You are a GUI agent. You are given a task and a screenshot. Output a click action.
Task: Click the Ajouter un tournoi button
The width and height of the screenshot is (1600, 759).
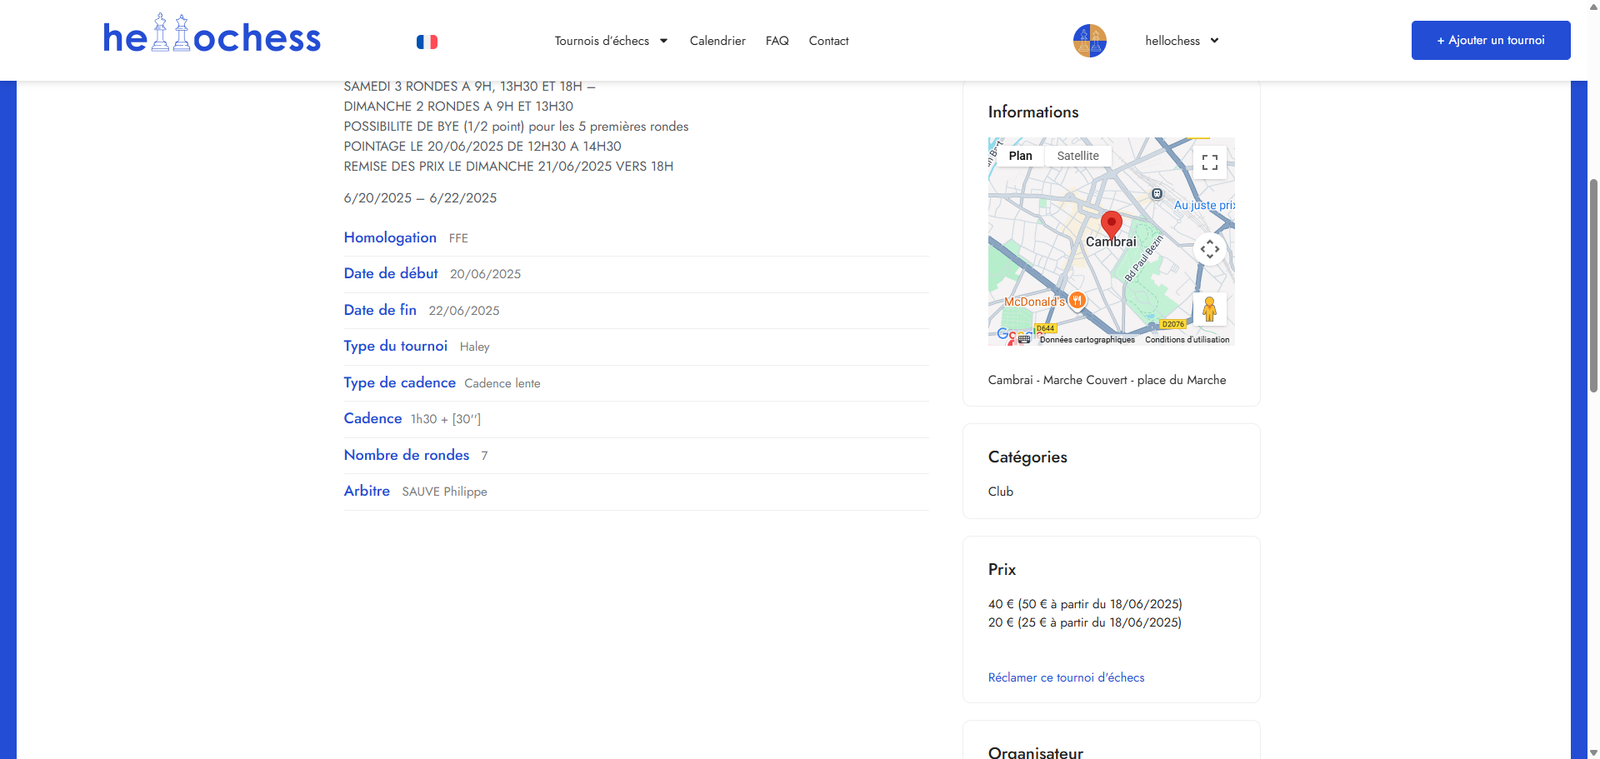(x=1490, y=41)
